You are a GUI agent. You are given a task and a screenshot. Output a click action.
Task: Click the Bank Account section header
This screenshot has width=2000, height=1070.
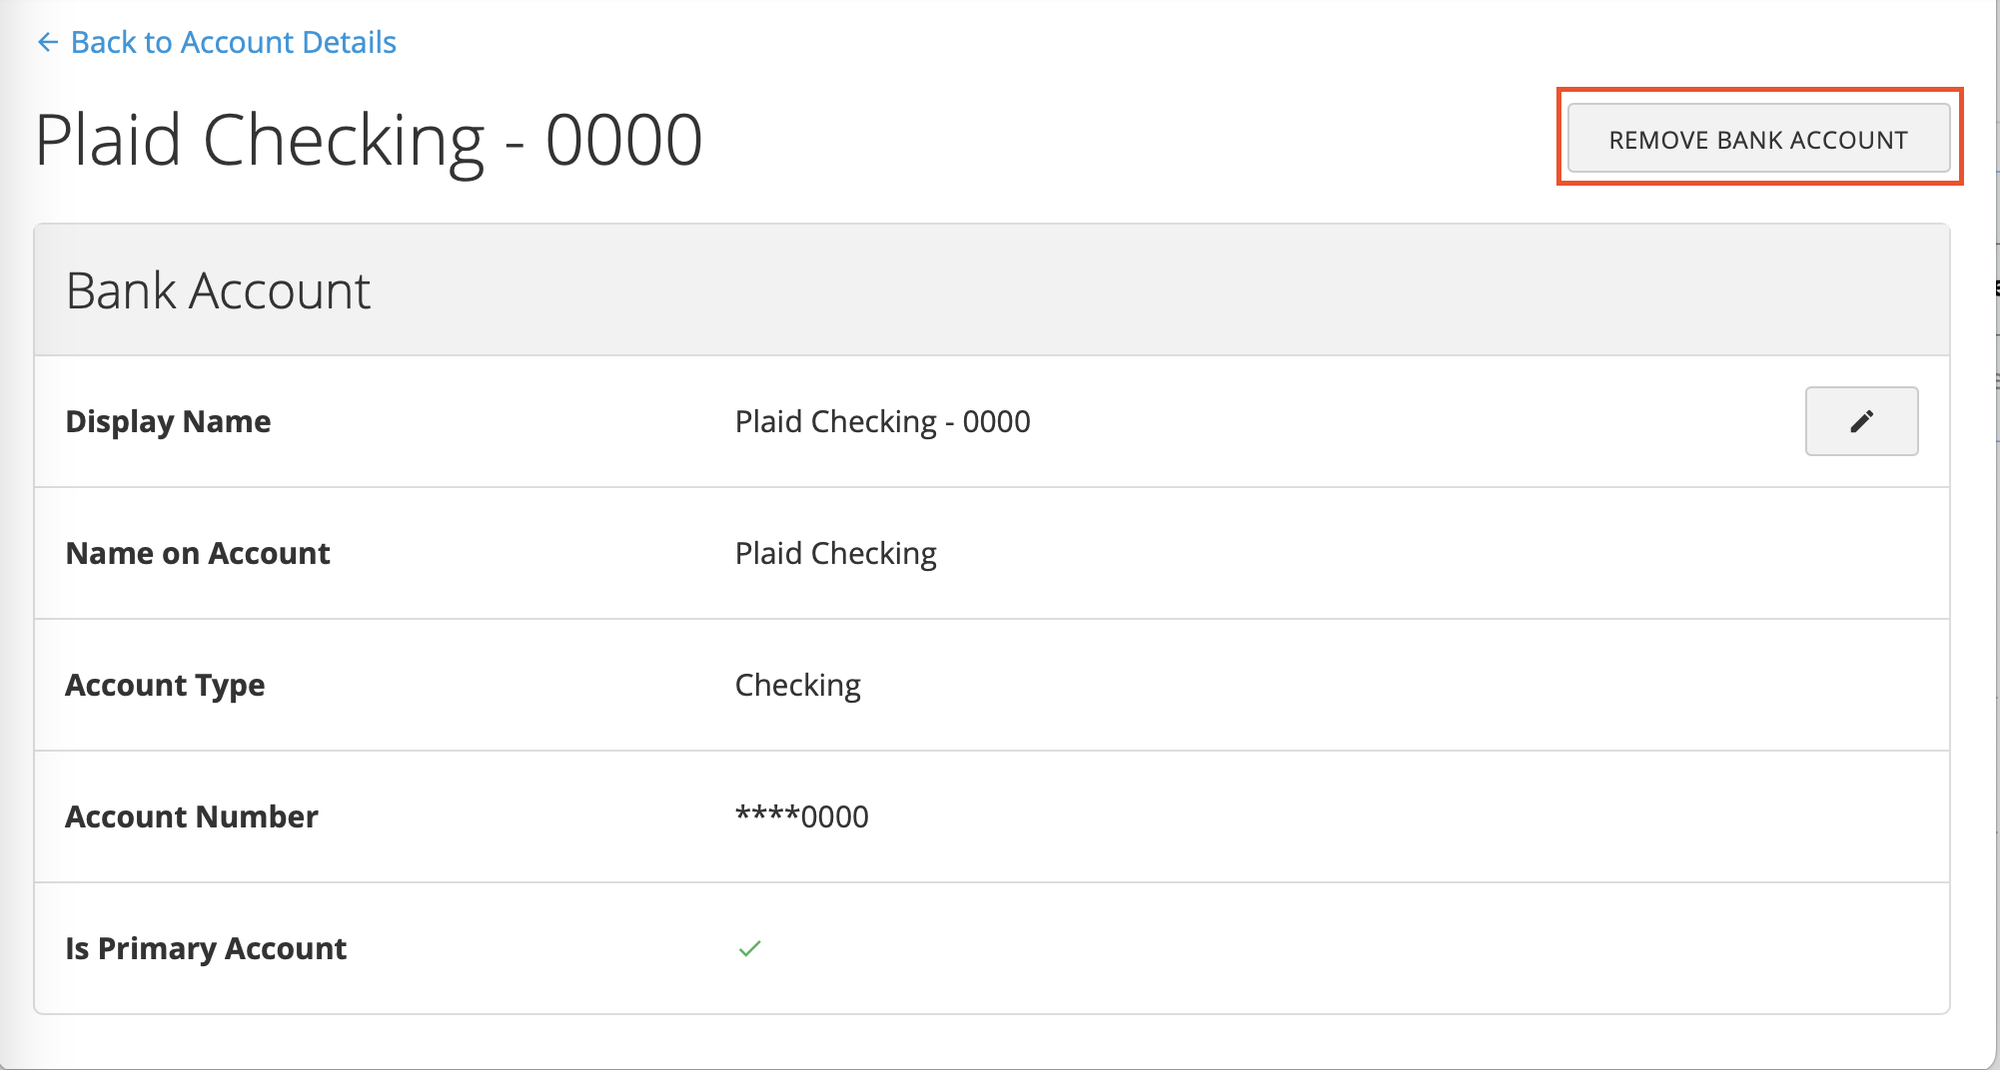218,290
